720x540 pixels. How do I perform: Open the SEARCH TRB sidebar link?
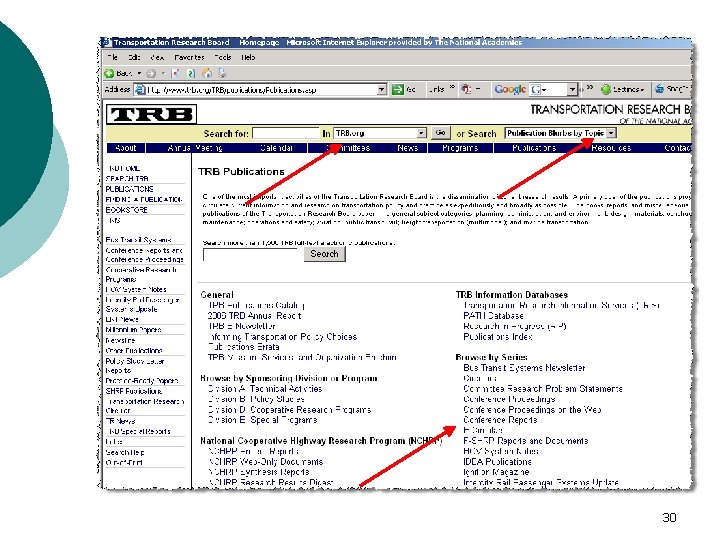127,179
